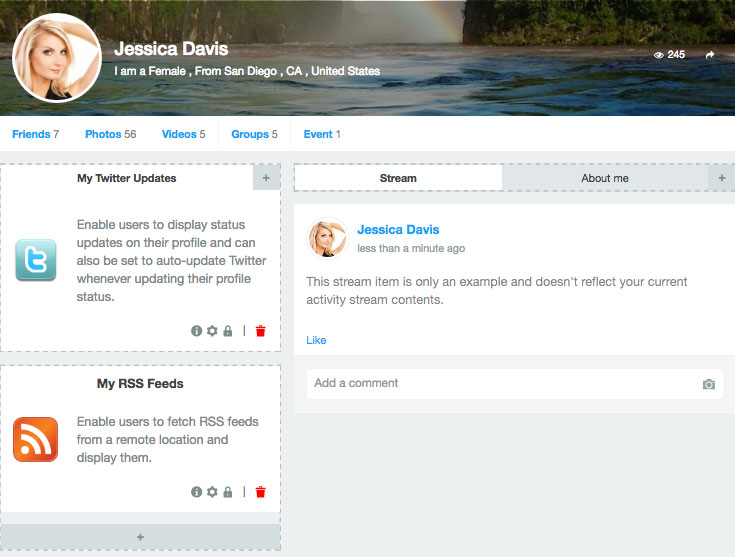Click the camera icon in comment box

pyautogui.click(x=709, y=384)
